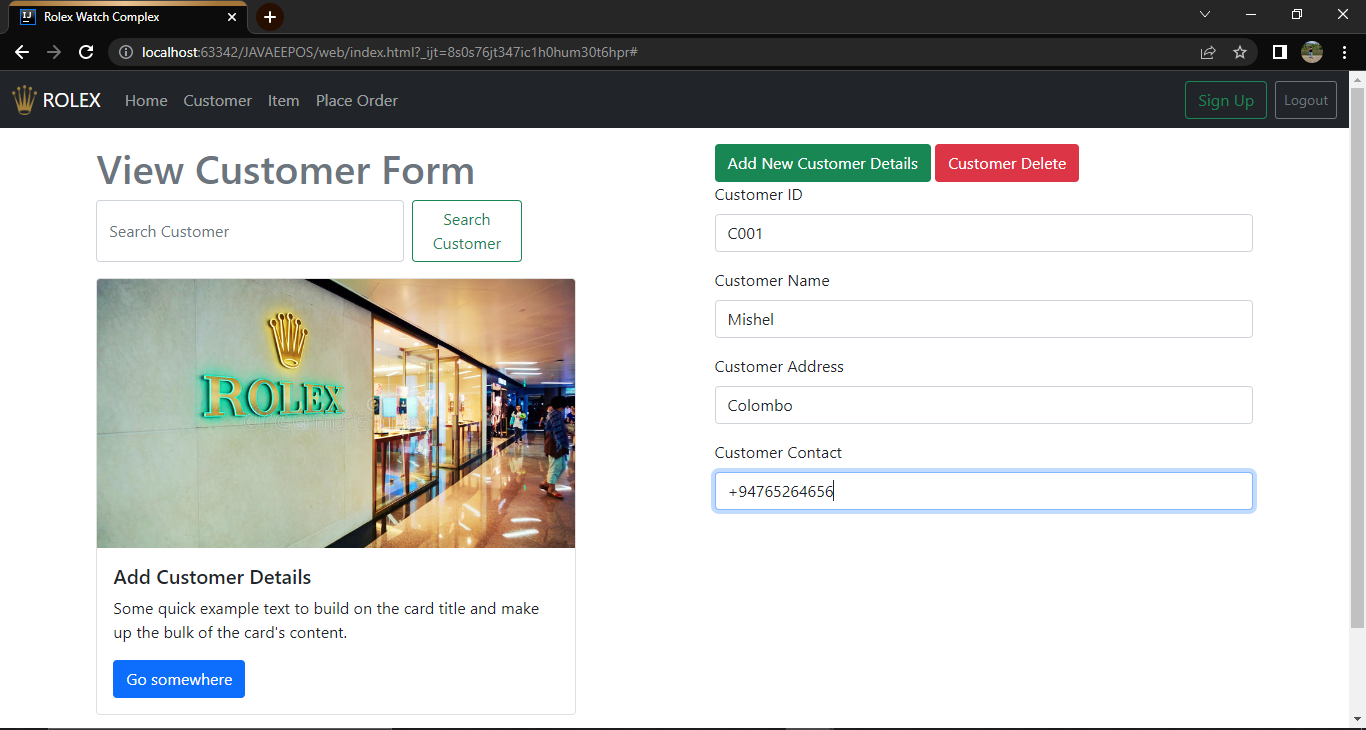Open the share icon in the address bar
1366x730 pixels.
[x=1208, y=52]
